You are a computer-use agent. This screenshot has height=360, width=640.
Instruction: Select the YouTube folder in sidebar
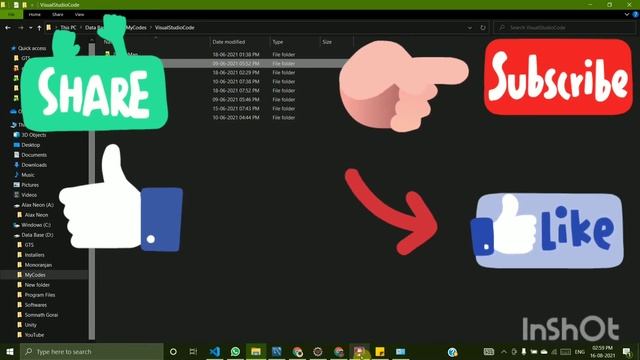(x=34, y=335)
